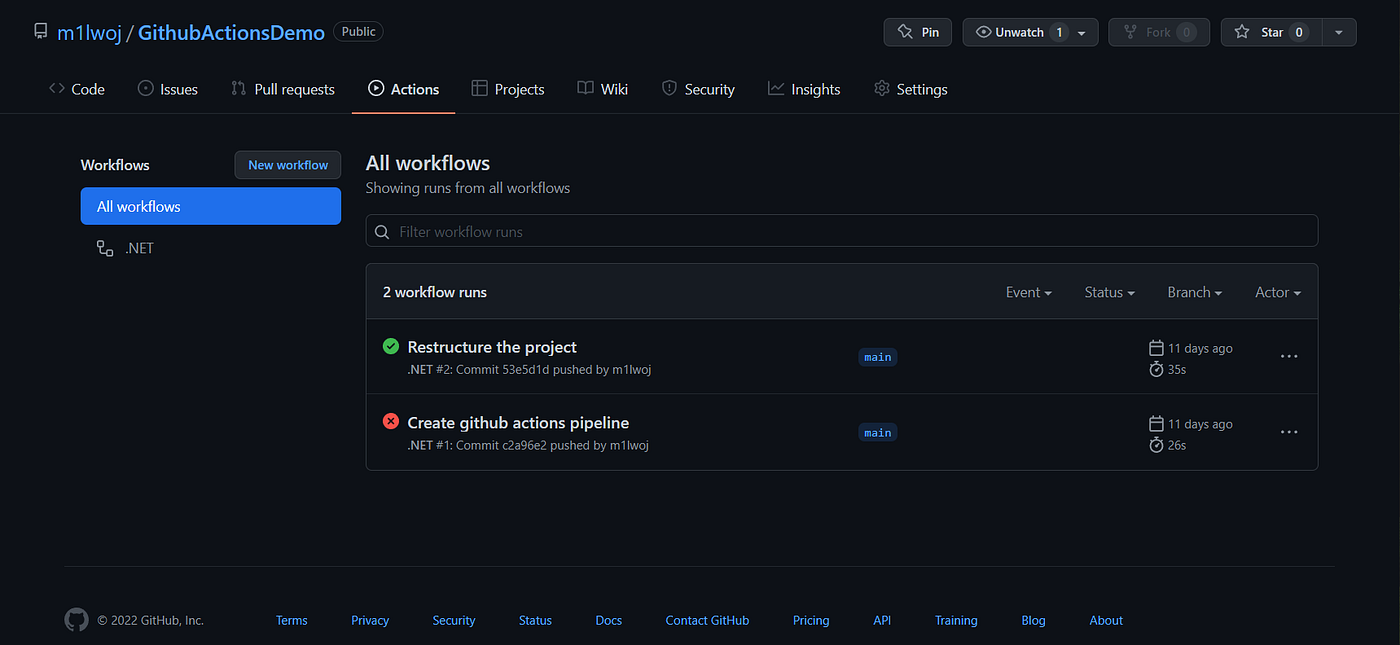Expand the Branch filter dropdown
This screenshot has width=1400, height=645.
click(1194, 292)
